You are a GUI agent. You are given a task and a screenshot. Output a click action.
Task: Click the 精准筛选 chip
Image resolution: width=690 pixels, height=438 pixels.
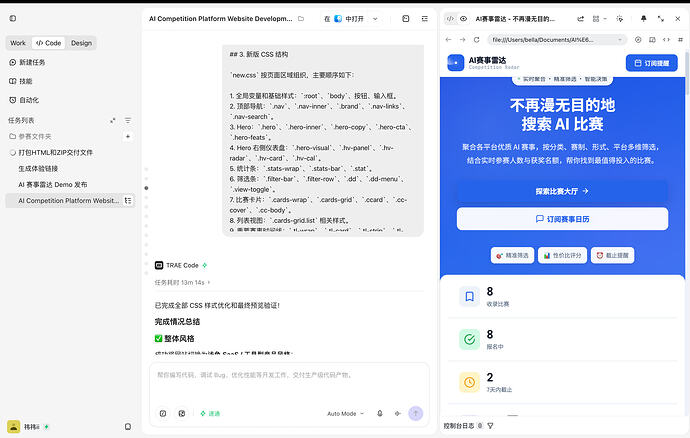tap(512, 255)
